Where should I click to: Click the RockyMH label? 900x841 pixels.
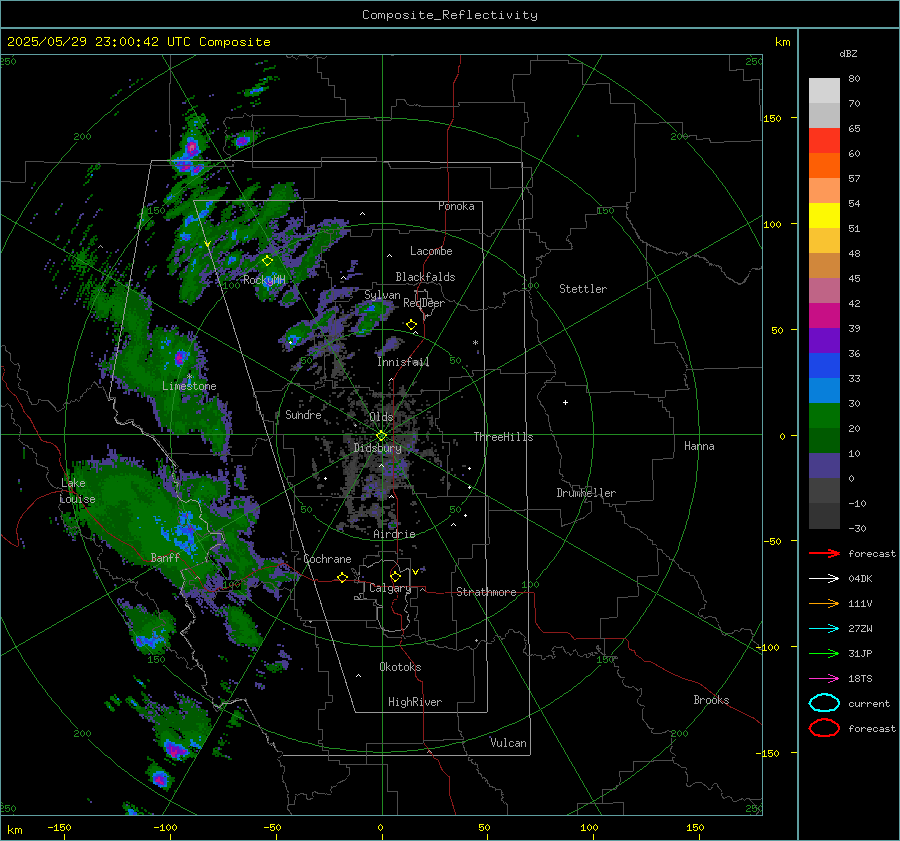click(264, 280)
